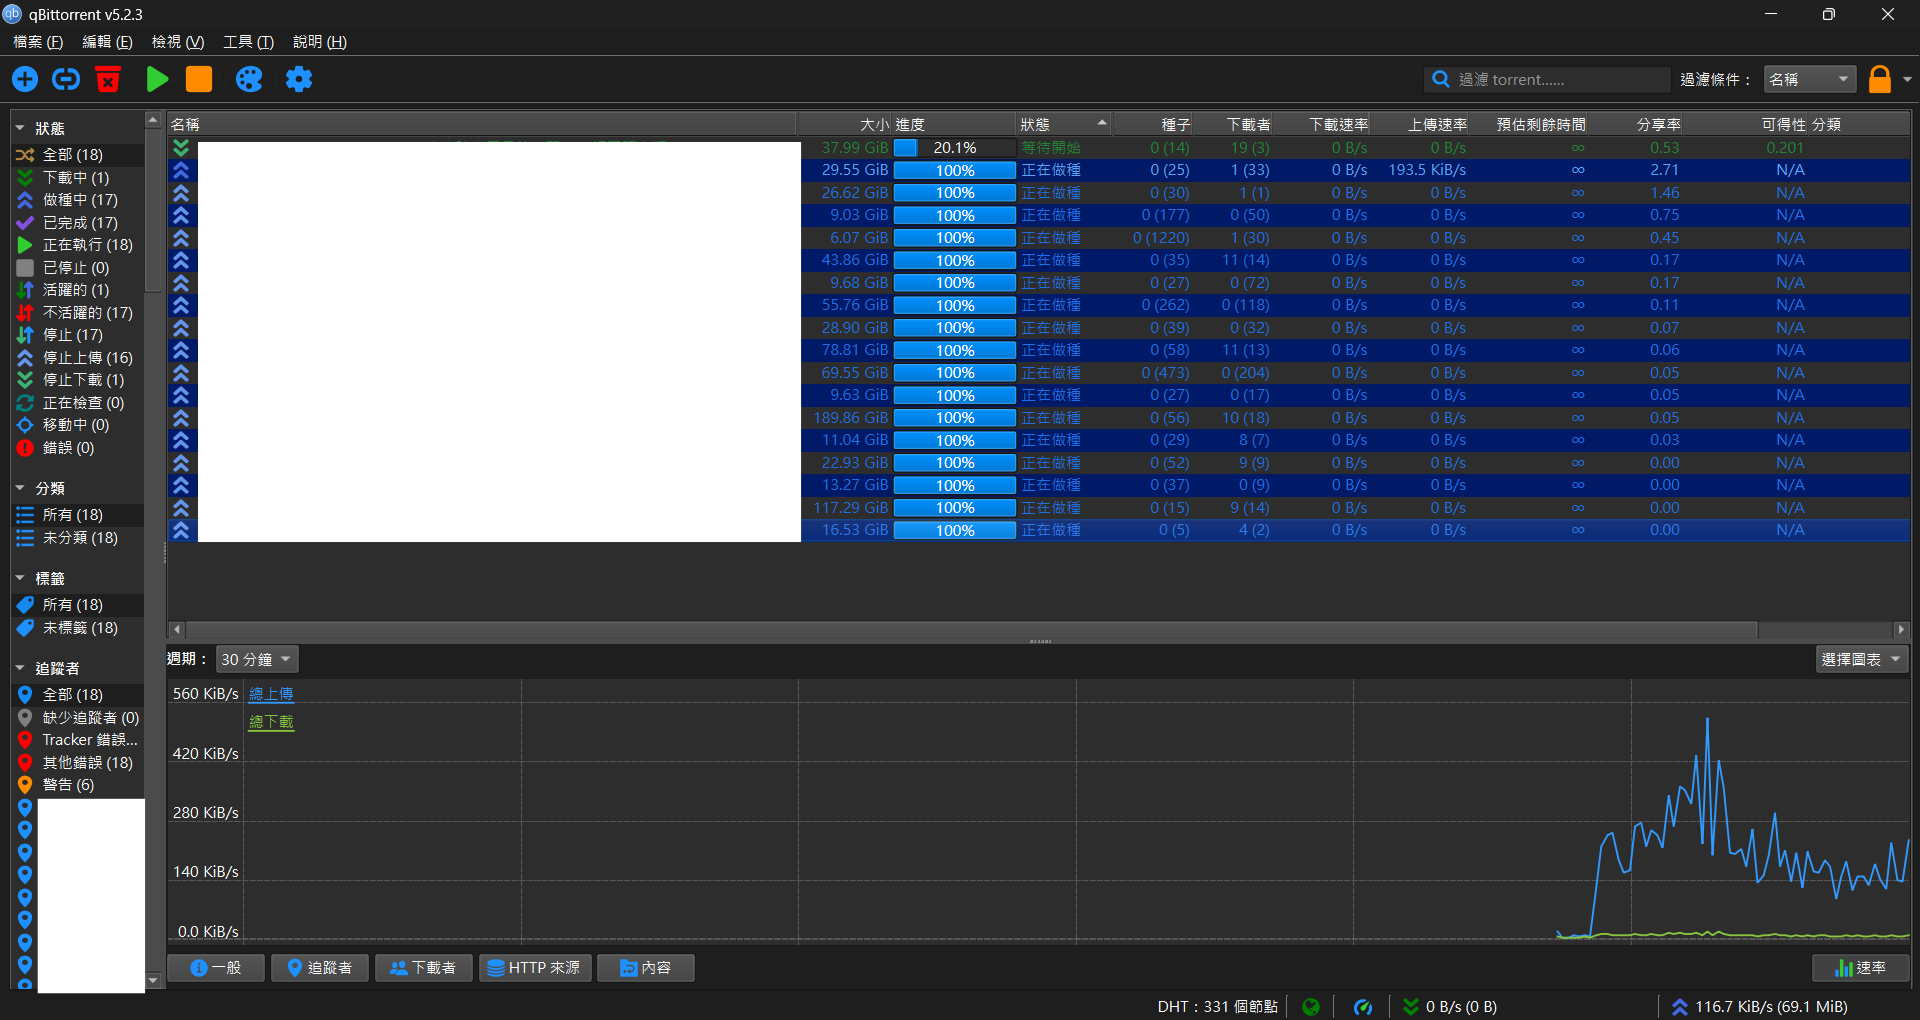Select 警告 (6) tracker filter

[x=77, y=784]
